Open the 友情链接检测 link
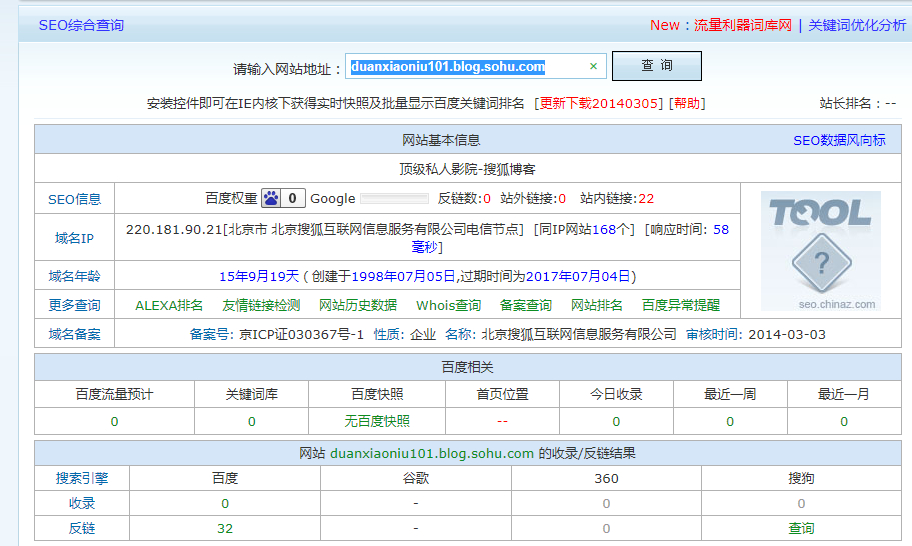The image size is (912, 546). (x=261, y=305)
